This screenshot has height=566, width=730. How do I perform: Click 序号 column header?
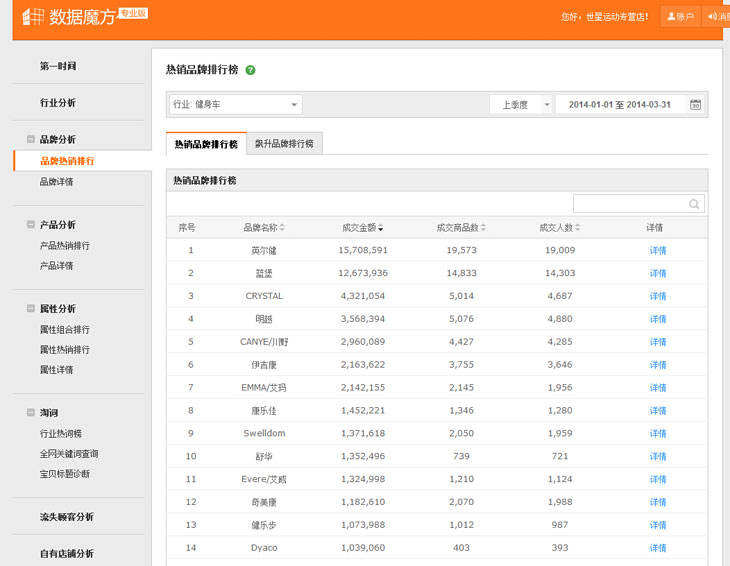coord(187,228)
